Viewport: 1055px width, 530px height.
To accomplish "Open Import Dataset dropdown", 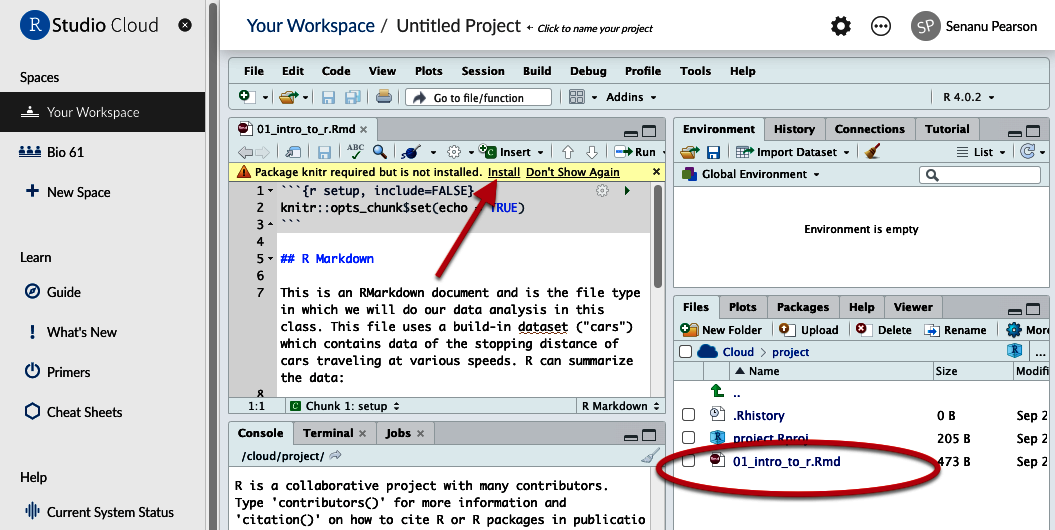I will coord(793,152).
